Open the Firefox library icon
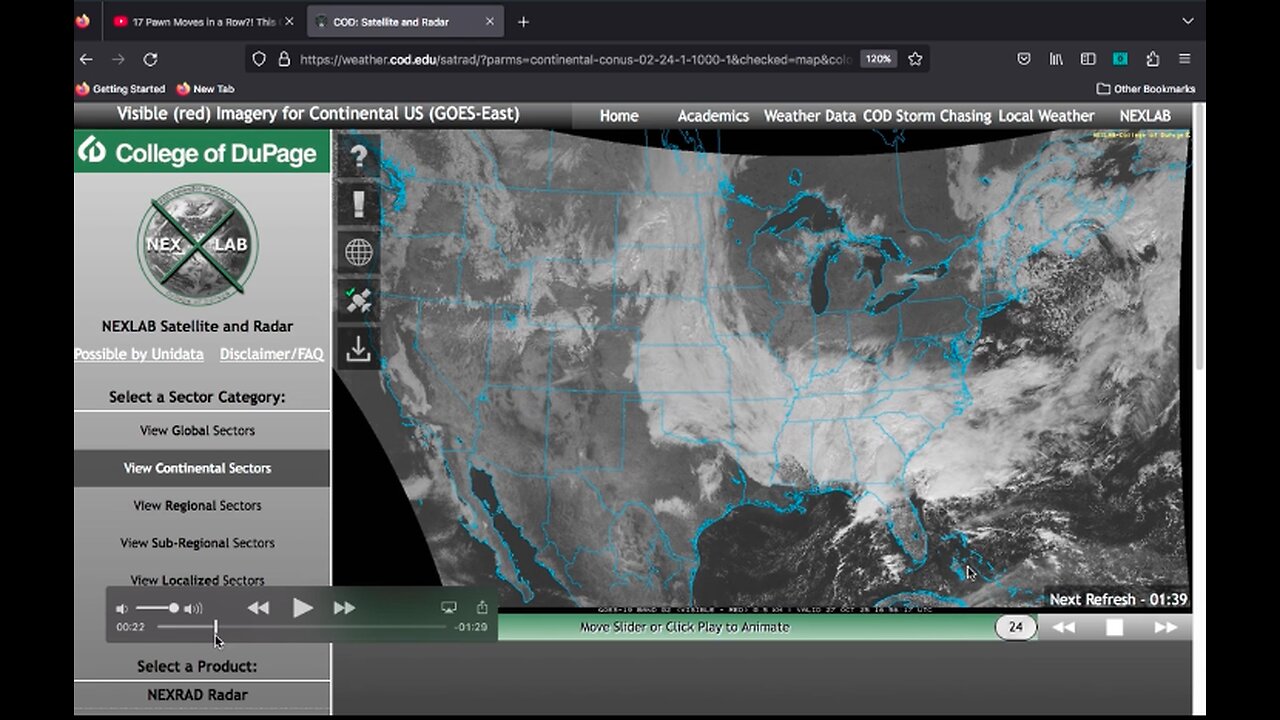The image size is (1280, 720). point(1056,59)
